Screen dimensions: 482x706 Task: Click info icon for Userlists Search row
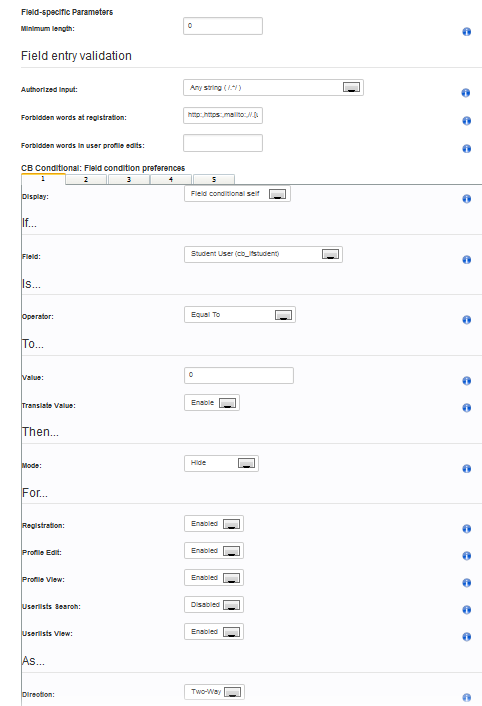(x=467, y=610)
